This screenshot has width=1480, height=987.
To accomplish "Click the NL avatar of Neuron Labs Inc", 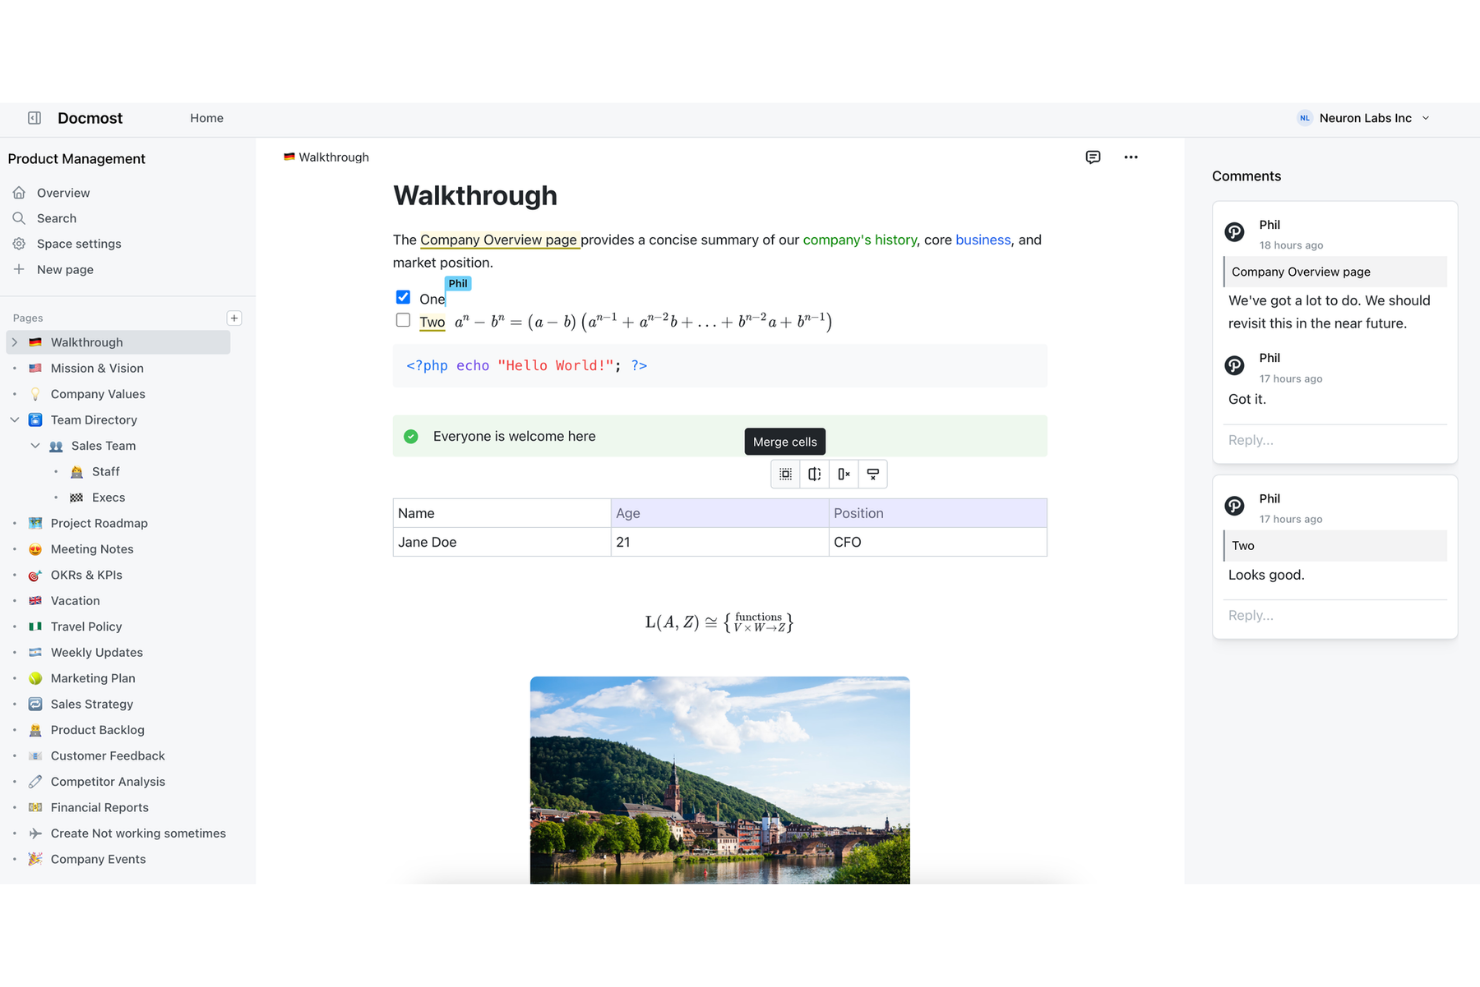I will pos(1305,118).
